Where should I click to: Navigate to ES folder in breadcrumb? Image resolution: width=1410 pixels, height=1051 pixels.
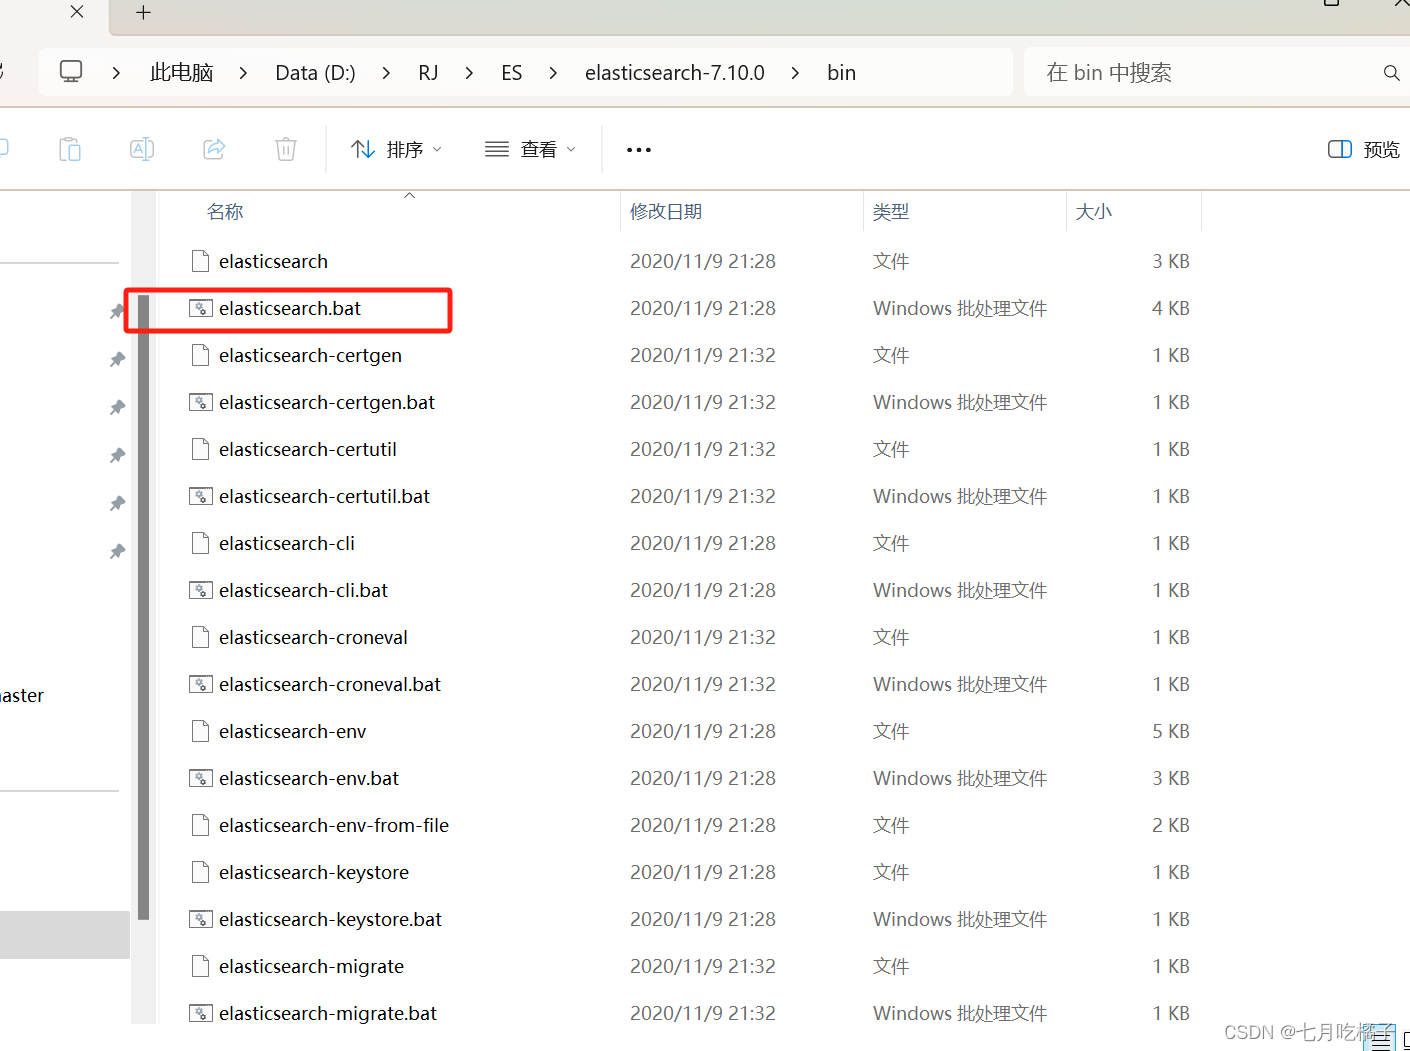tap(512, 73)
